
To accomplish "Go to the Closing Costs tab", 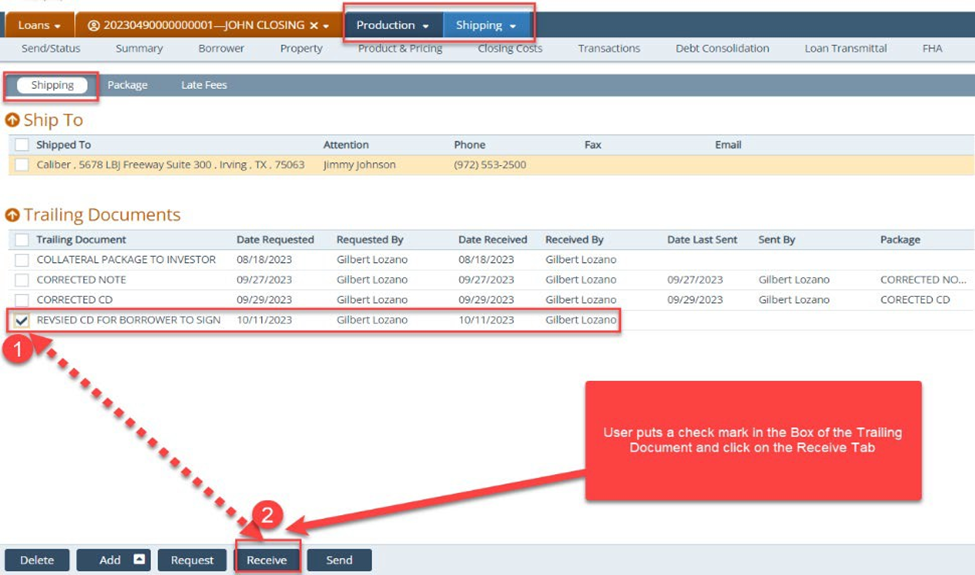I will (x=510, y=48).
